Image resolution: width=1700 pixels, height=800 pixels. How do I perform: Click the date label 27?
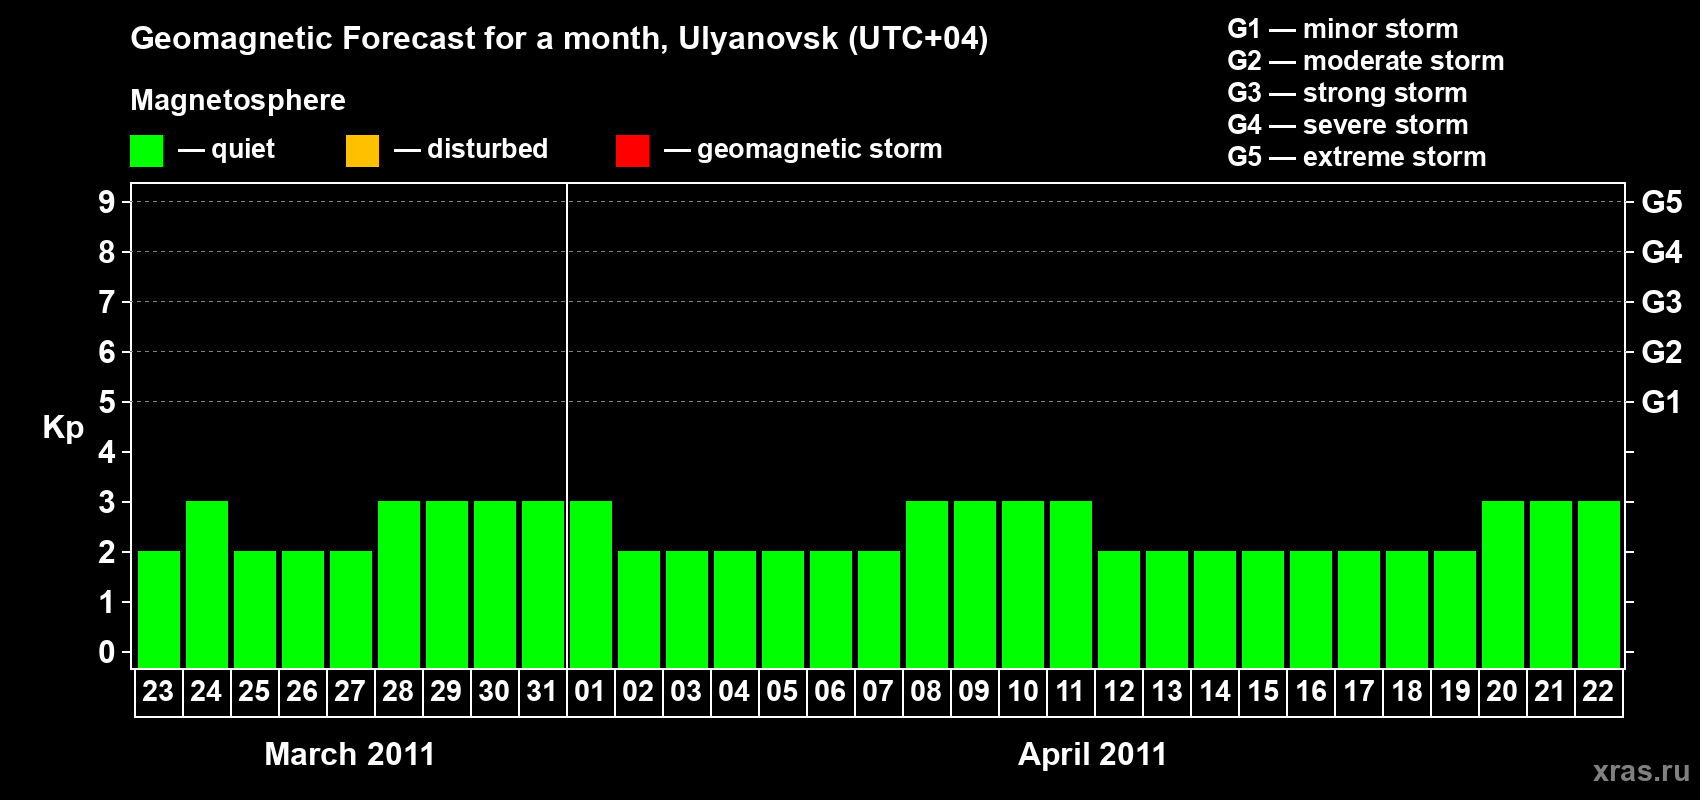point(350,691)
